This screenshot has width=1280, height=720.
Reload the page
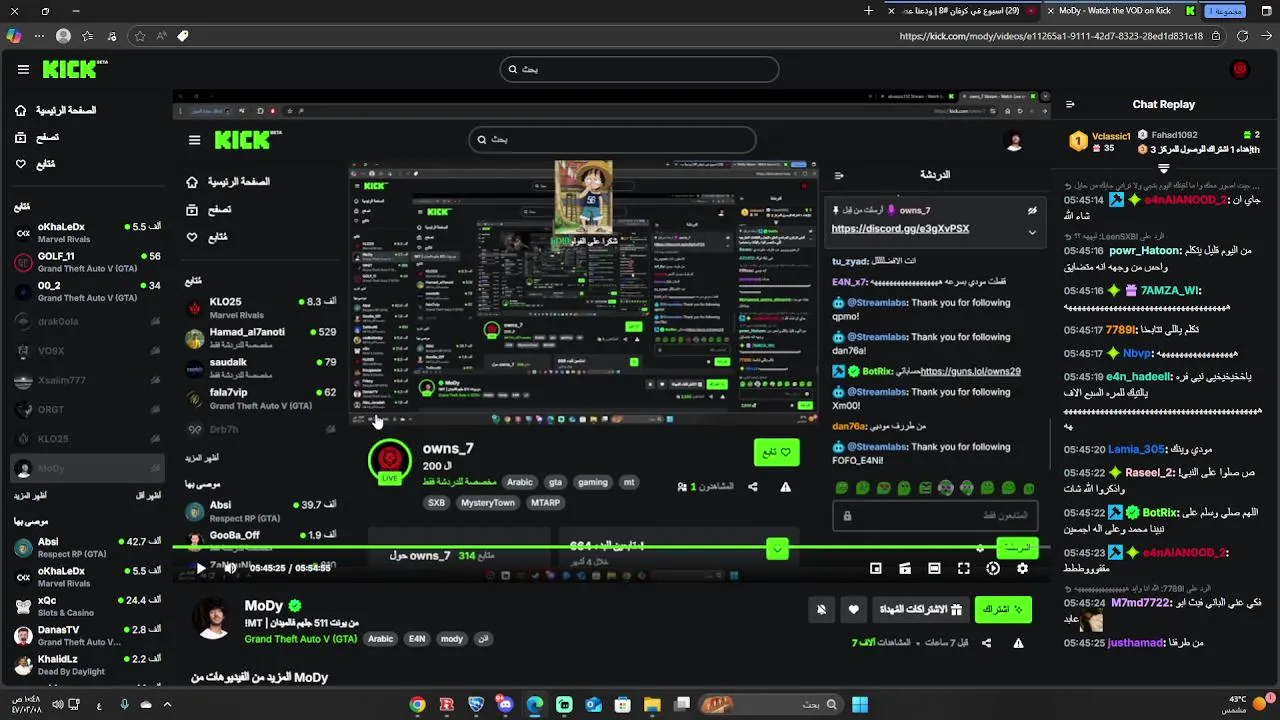tap(1242, 36)
